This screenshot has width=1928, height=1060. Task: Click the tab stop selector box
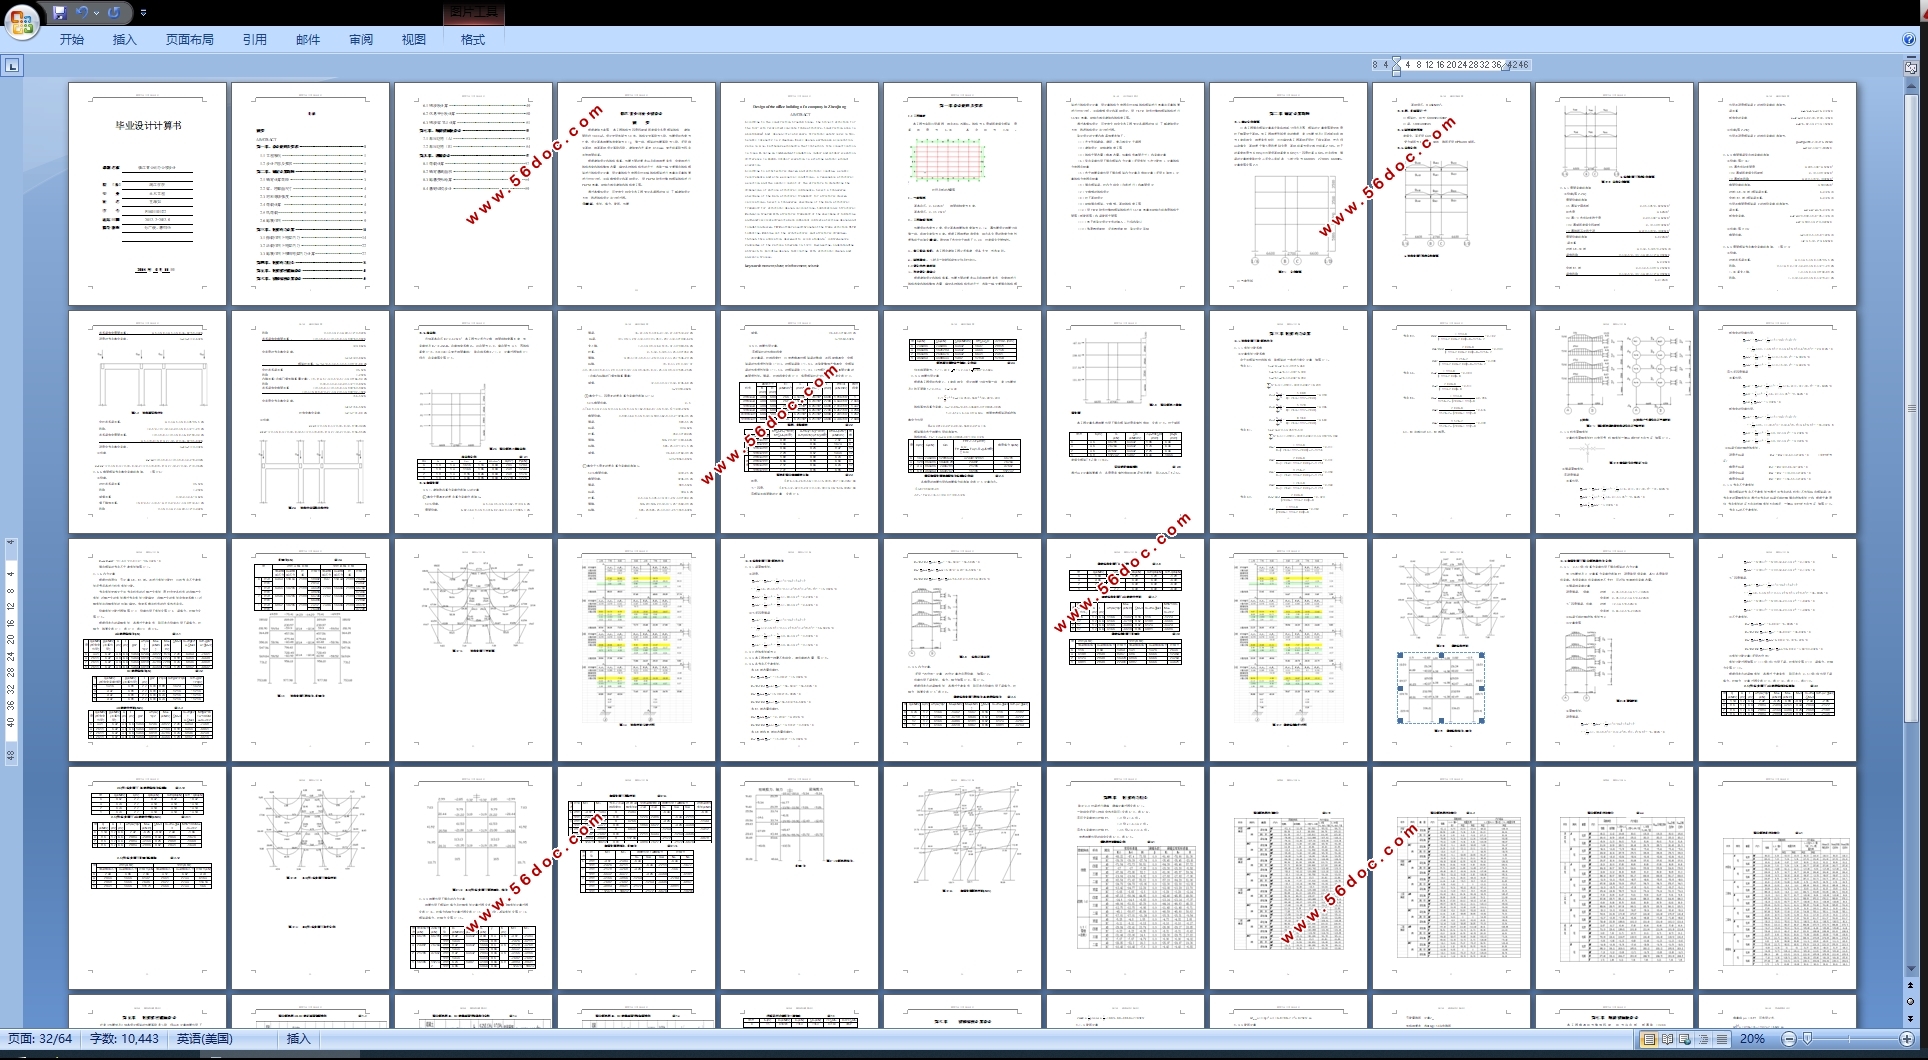12,66
